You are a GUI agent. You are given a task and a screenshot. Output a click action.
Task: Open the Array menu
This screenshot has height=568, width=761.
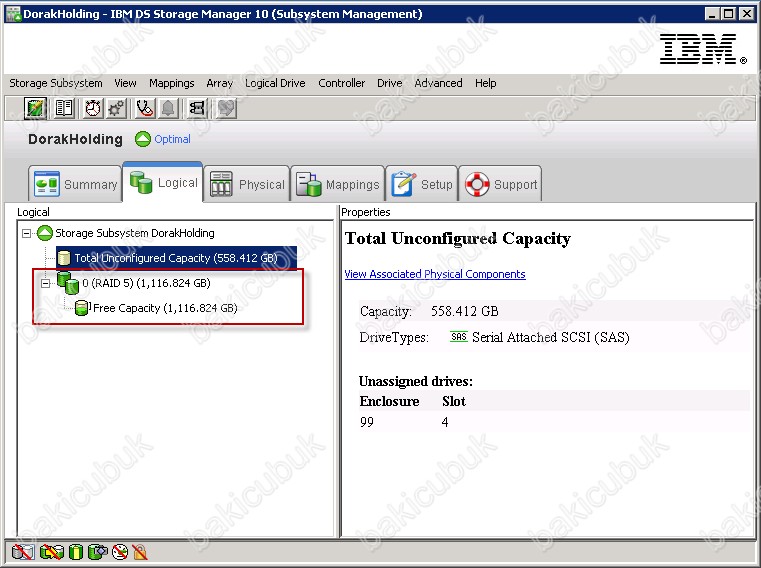(x=219, y=83)
